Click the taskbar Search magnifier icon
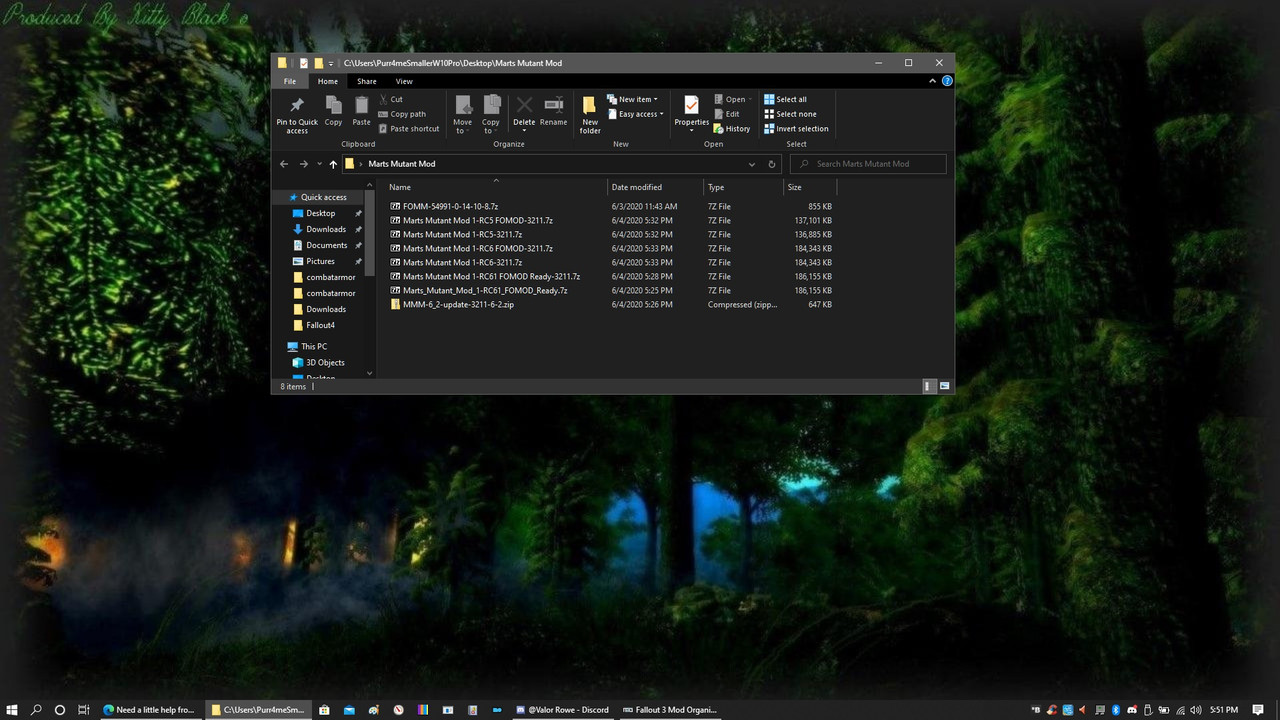 pos(36,710)
